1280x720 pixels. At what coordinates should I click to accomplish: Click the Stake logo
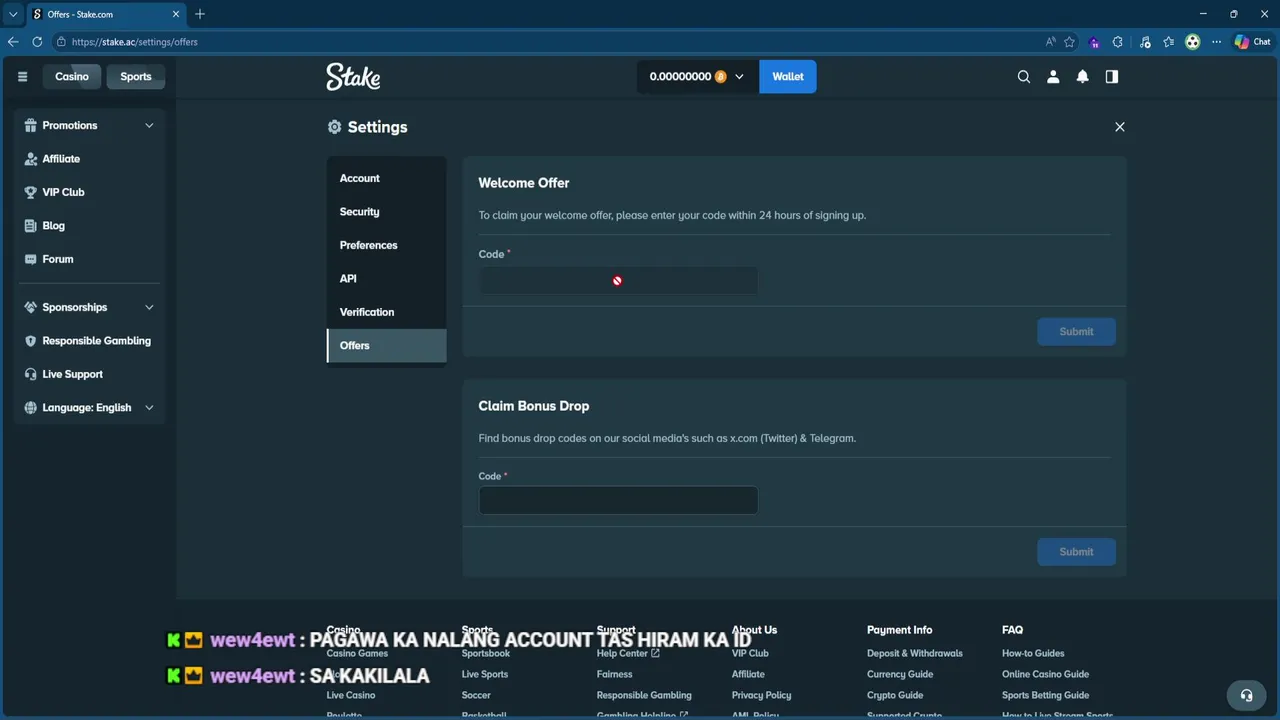353,77
